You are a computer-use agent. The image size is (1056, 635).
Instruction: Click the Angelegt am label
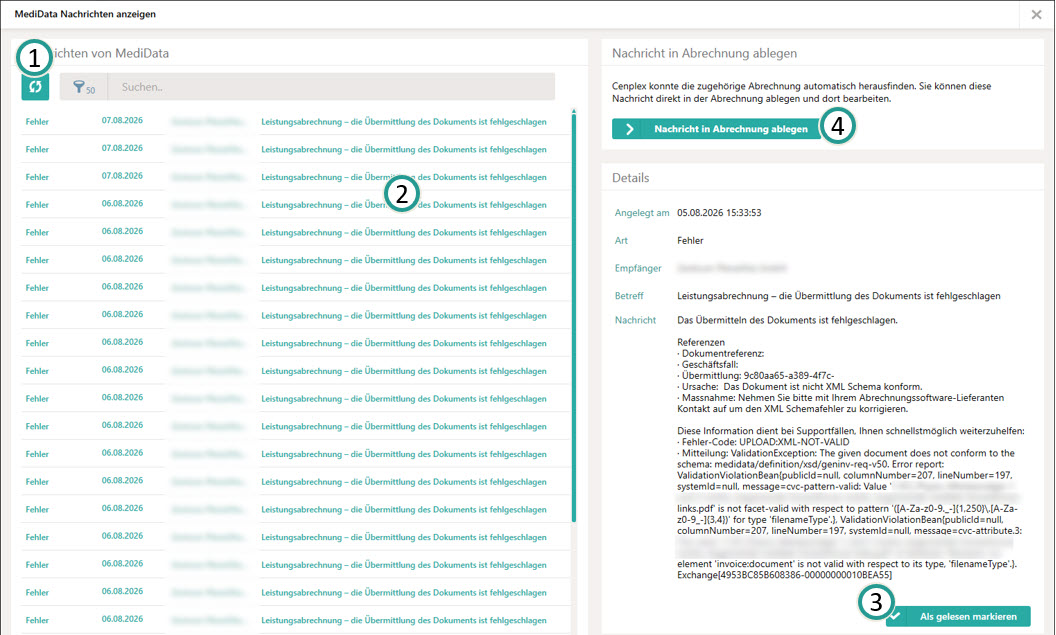(642, 213)
